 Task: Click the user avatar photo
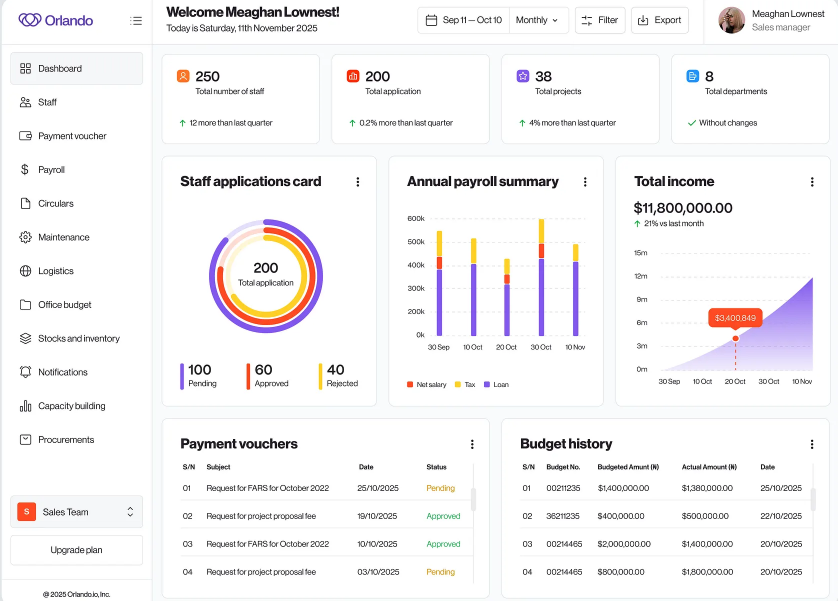pos(732,20)
